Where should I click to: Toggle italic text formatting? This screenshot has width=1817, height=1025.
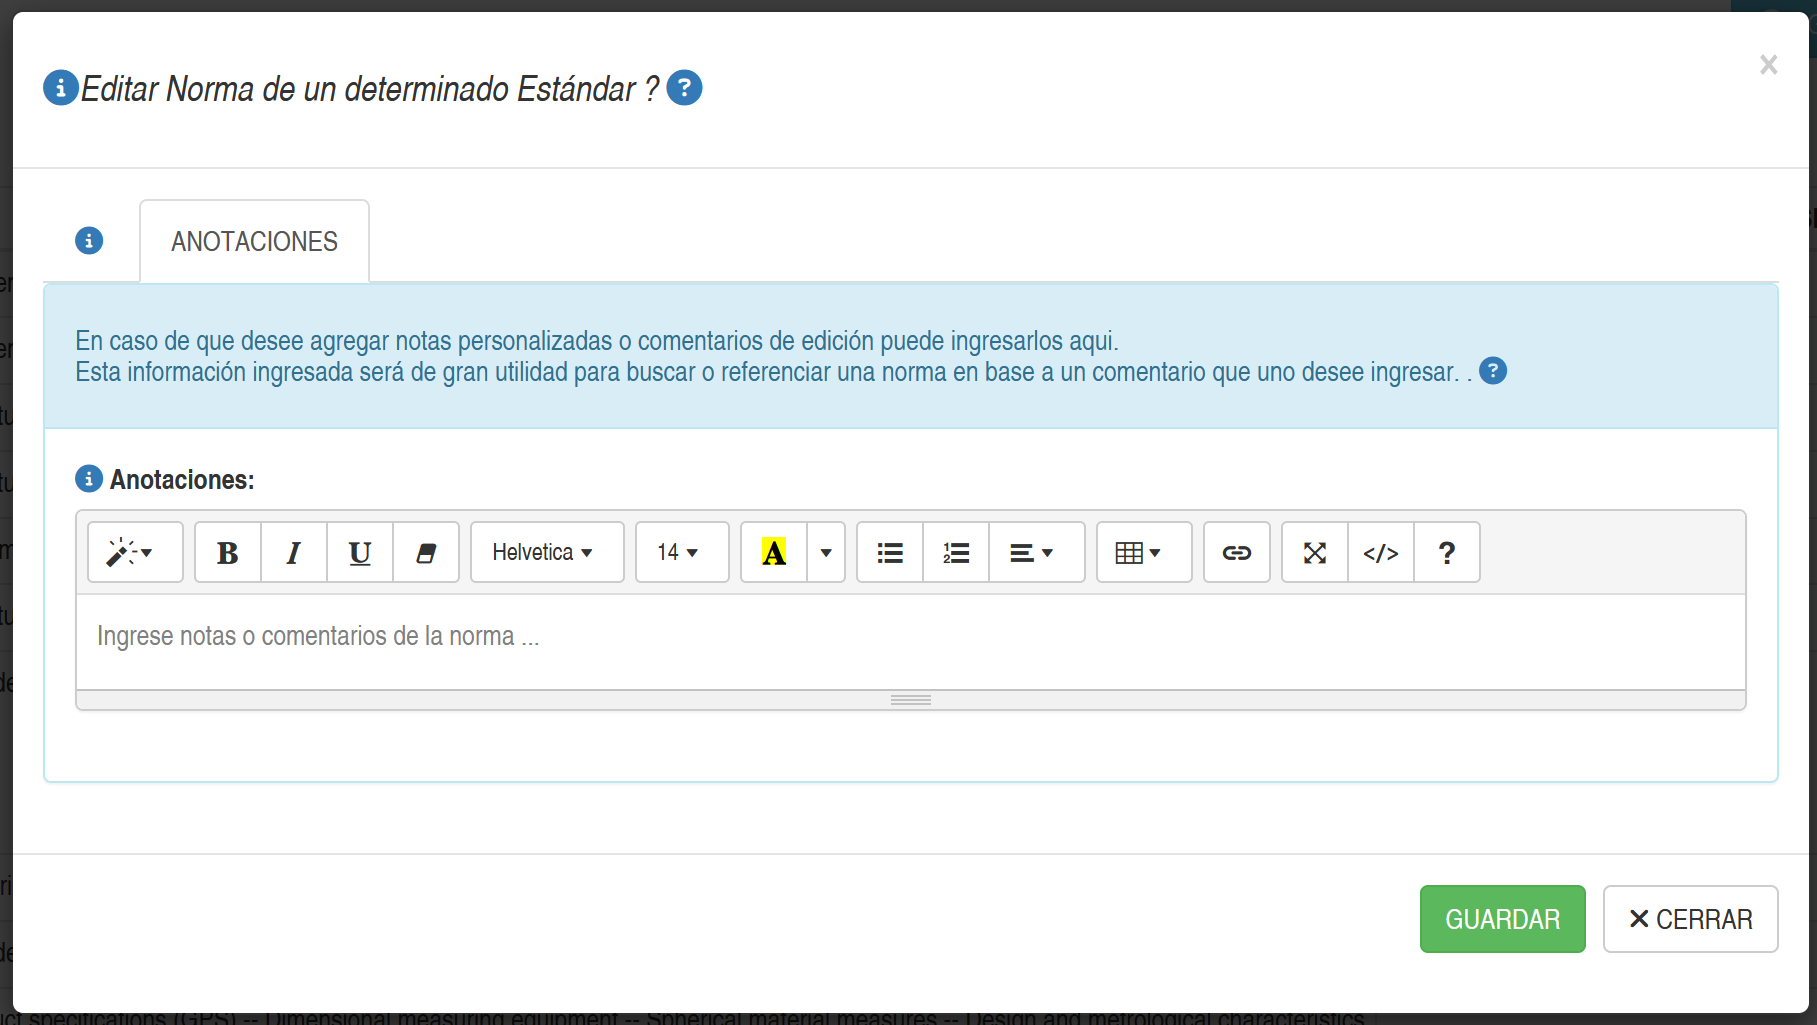294,553
